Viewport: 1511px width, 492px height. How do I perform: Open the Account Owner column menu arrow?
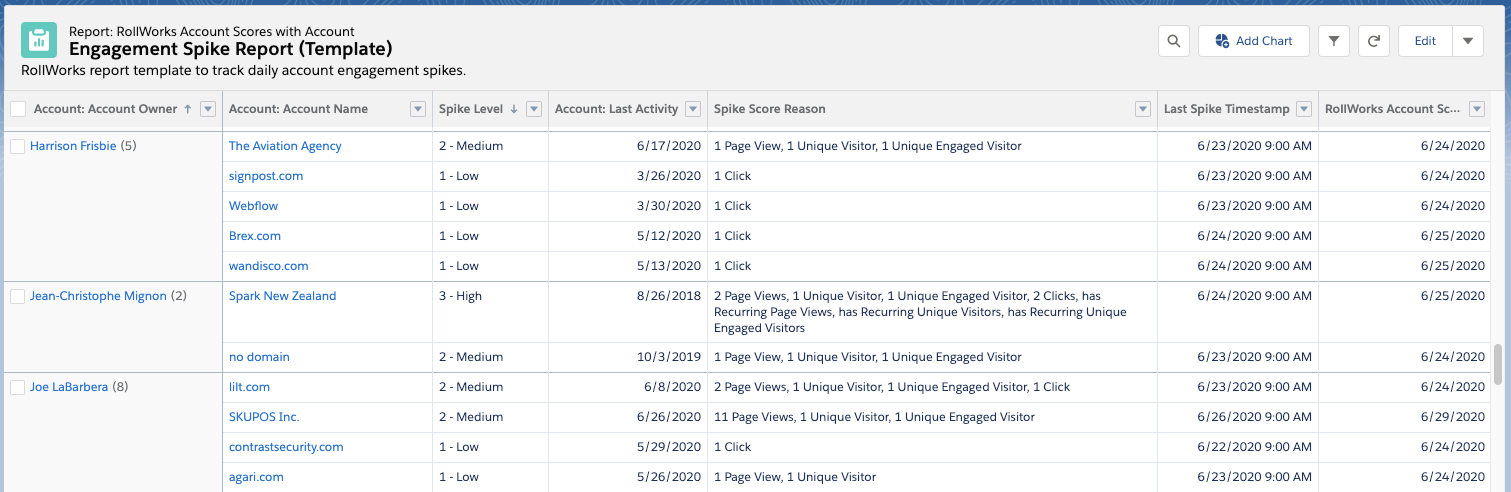(x=208, y=109)
